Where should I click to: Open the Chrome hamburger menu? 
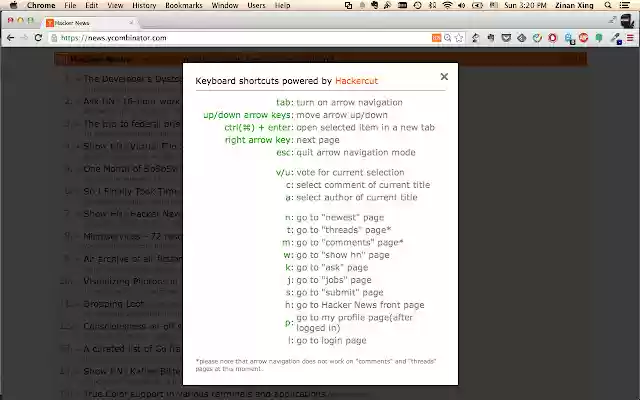coord(630,38)
